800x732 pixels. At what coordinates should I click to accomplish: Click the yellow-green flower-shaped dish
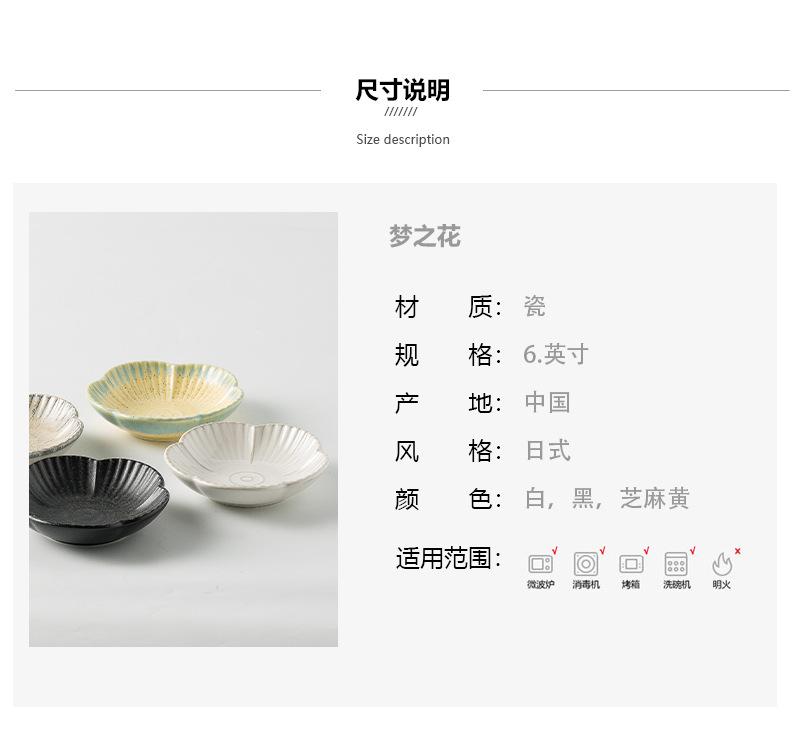[x=165, y=401]
